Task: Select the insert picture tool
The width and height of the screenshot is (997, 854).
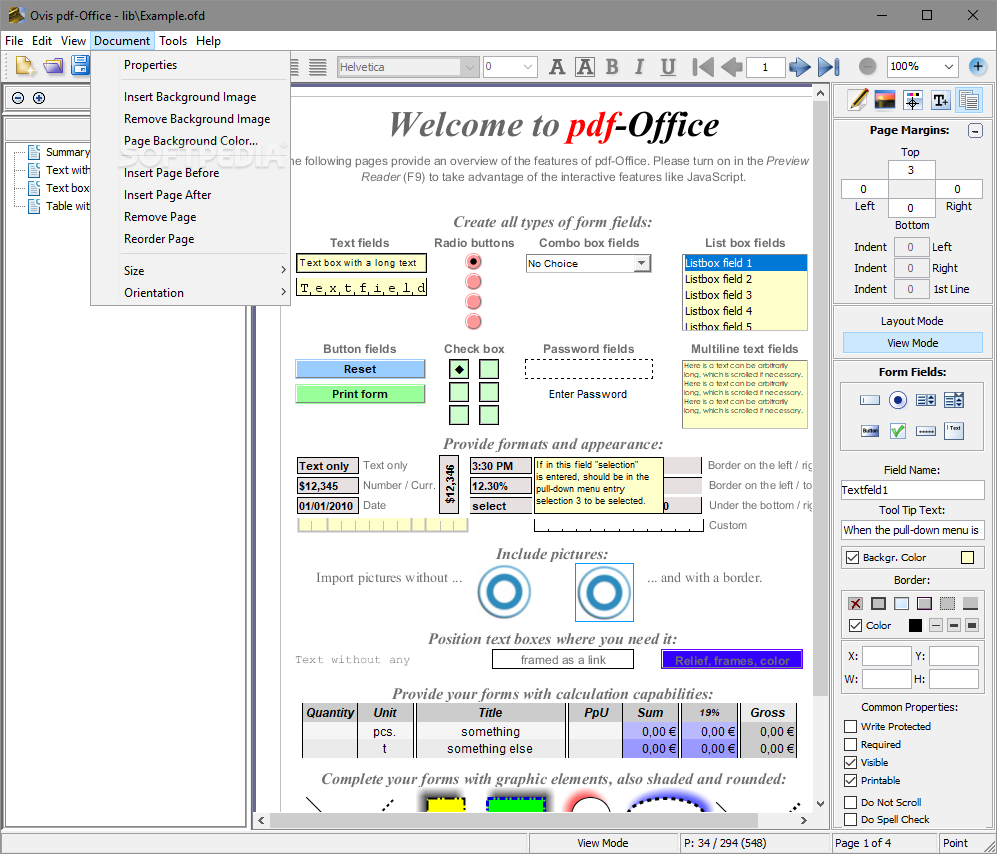Action: click(885, 100)
